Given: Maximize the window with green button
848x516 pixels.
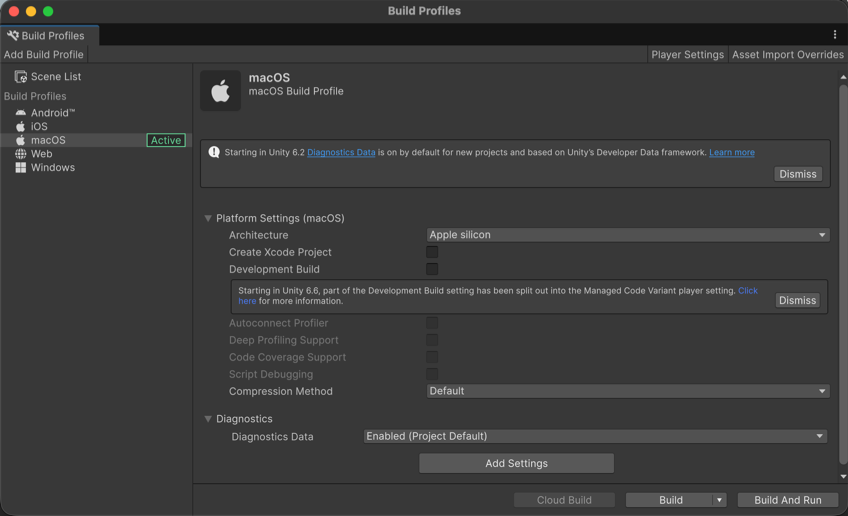Looking at the screenshot, I should tap(48, 11).
